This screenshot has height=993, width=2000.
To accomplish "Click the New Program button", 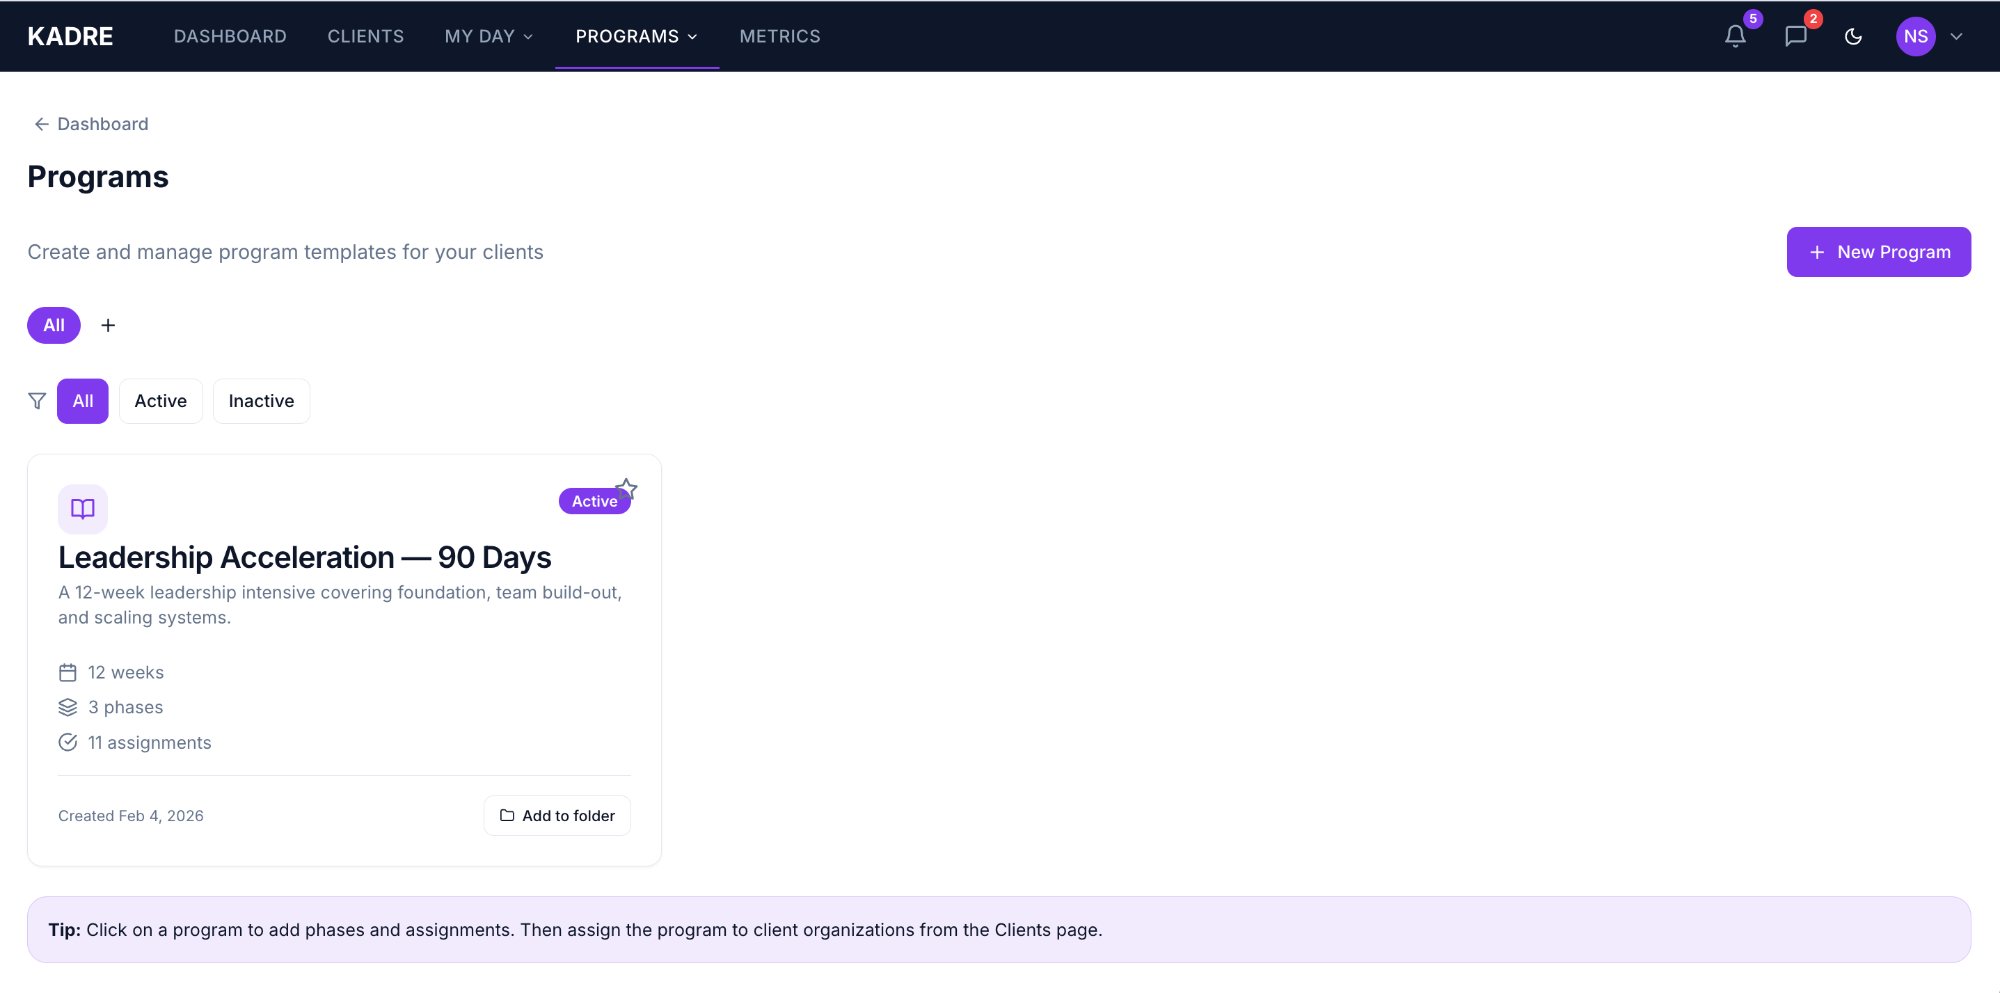I will (1879, 252).
